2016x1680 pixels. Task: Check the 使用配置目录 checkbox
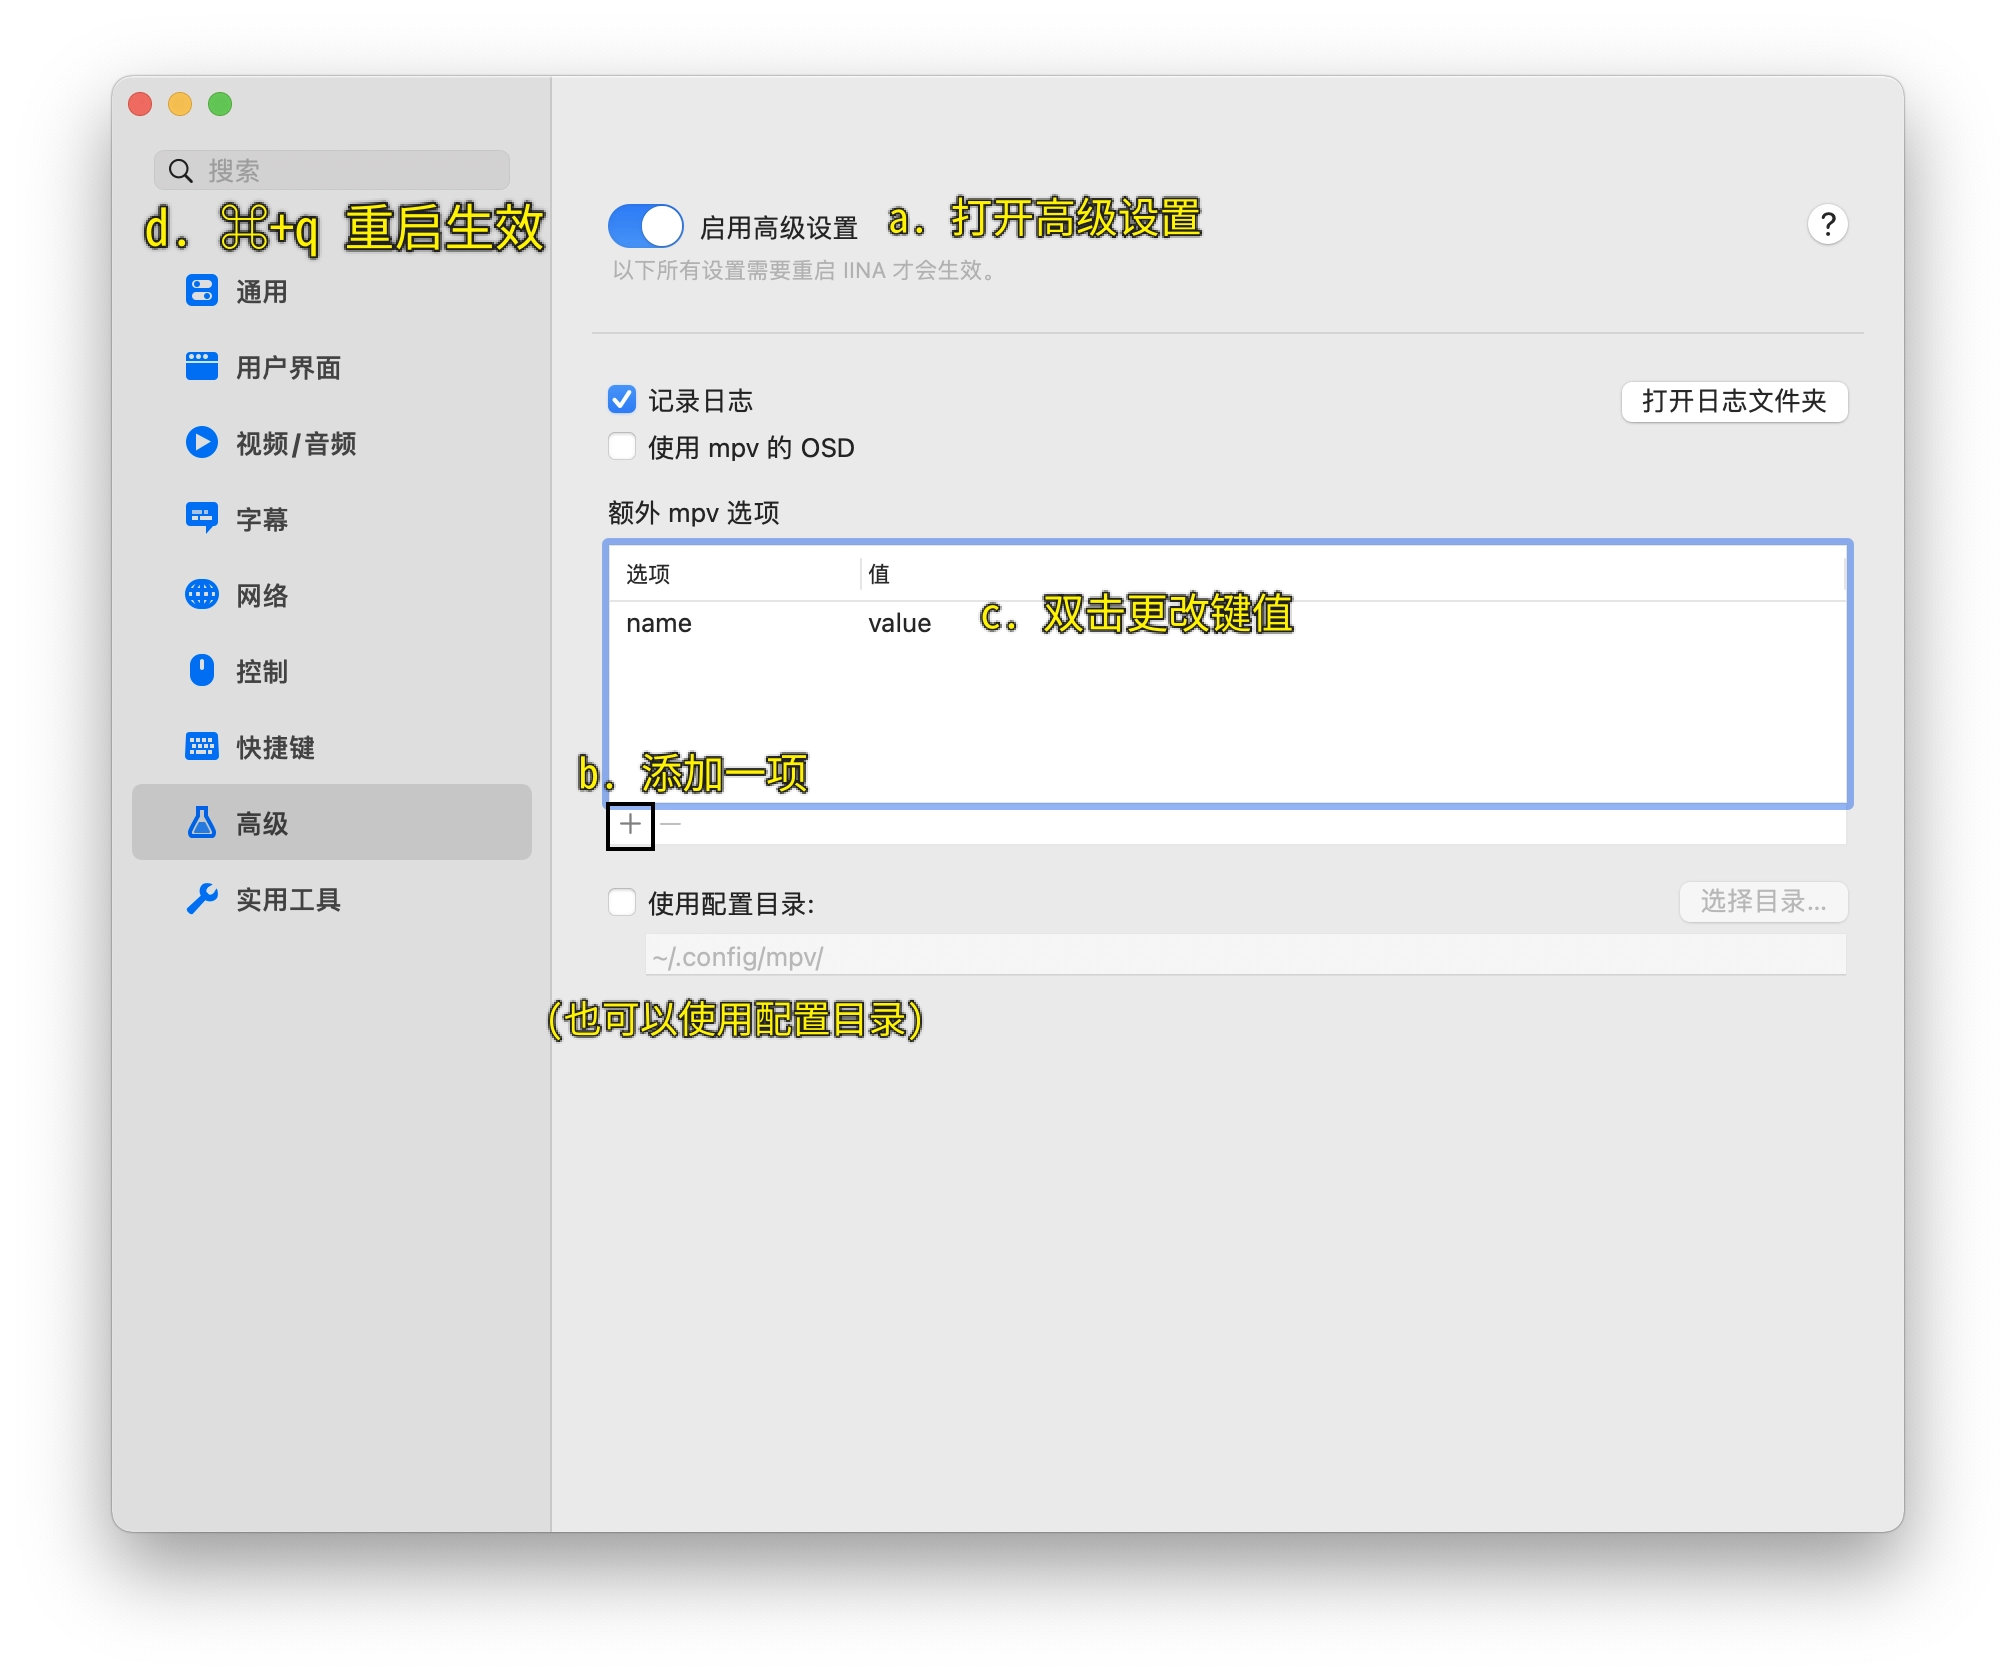622,903
